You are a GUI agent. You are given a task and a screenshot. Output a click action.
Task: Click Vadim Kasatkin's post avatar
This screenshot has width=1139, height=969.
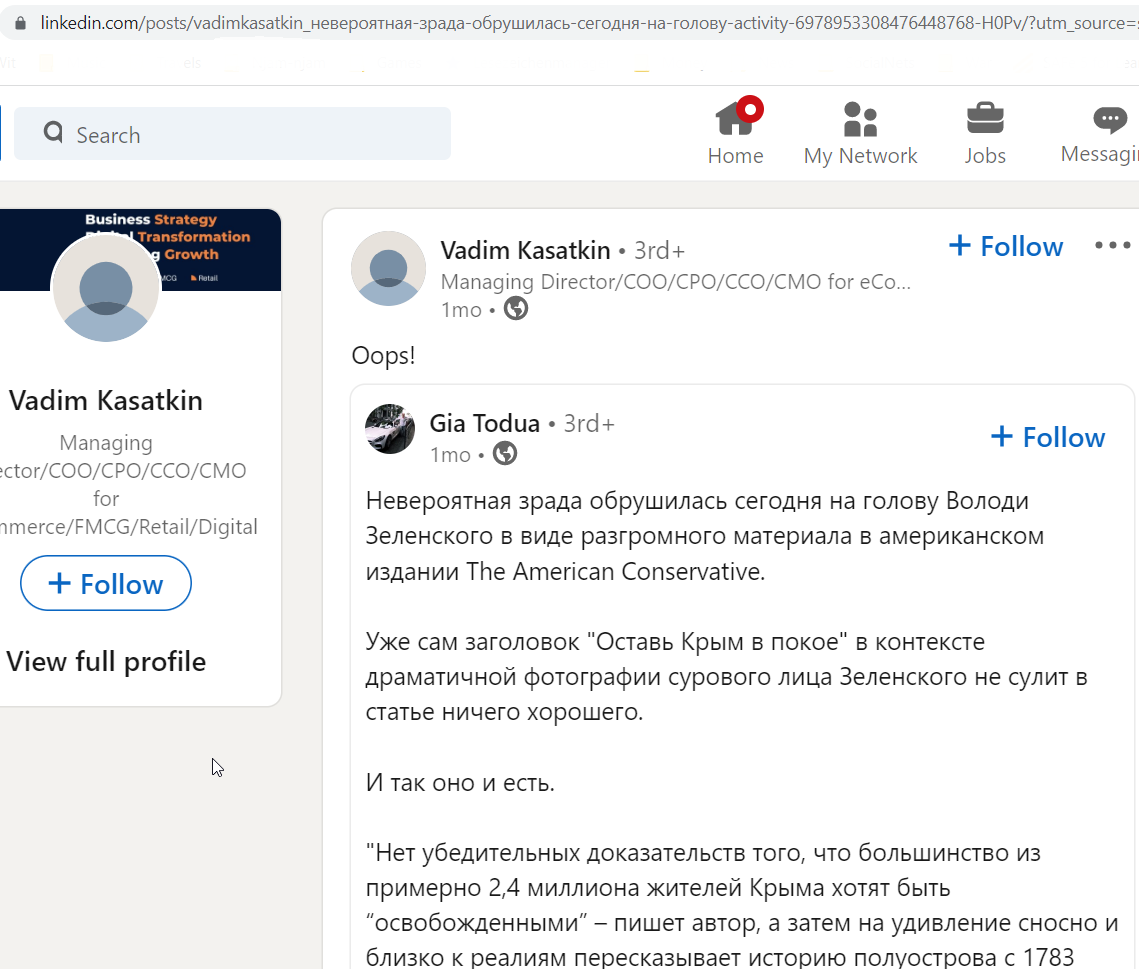389,269
